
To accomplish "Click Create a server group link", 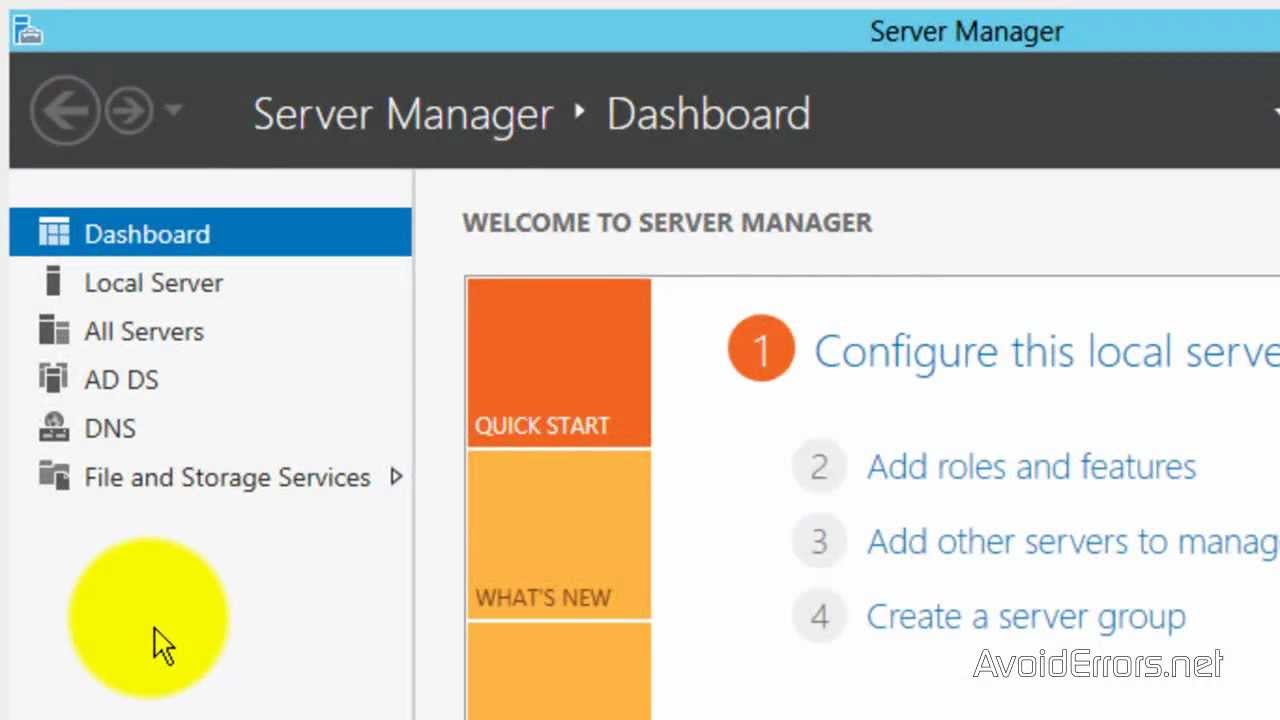I will tap(1026, 617).
